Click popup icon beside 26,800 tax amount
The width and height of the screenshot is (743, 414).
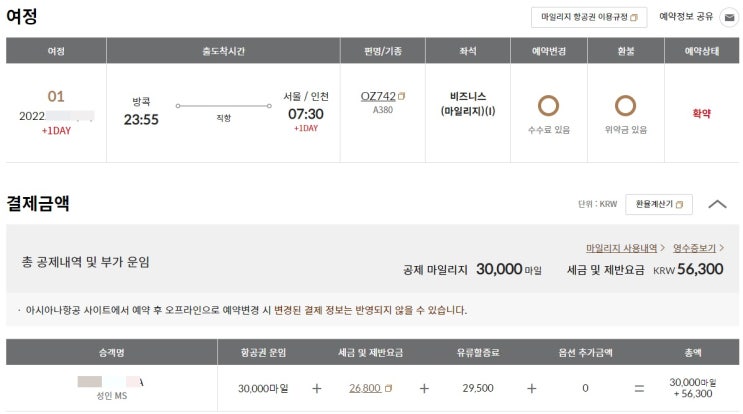[x=389, y=389]
